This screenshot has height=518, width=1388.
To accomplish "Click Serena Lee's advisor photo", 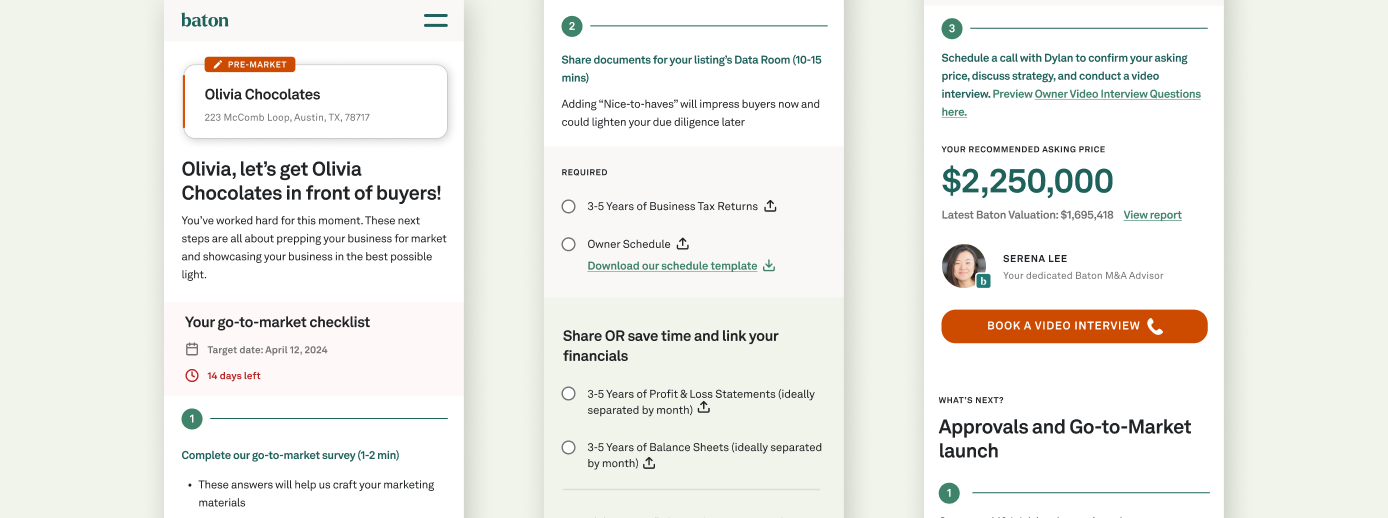I will 963,266.
